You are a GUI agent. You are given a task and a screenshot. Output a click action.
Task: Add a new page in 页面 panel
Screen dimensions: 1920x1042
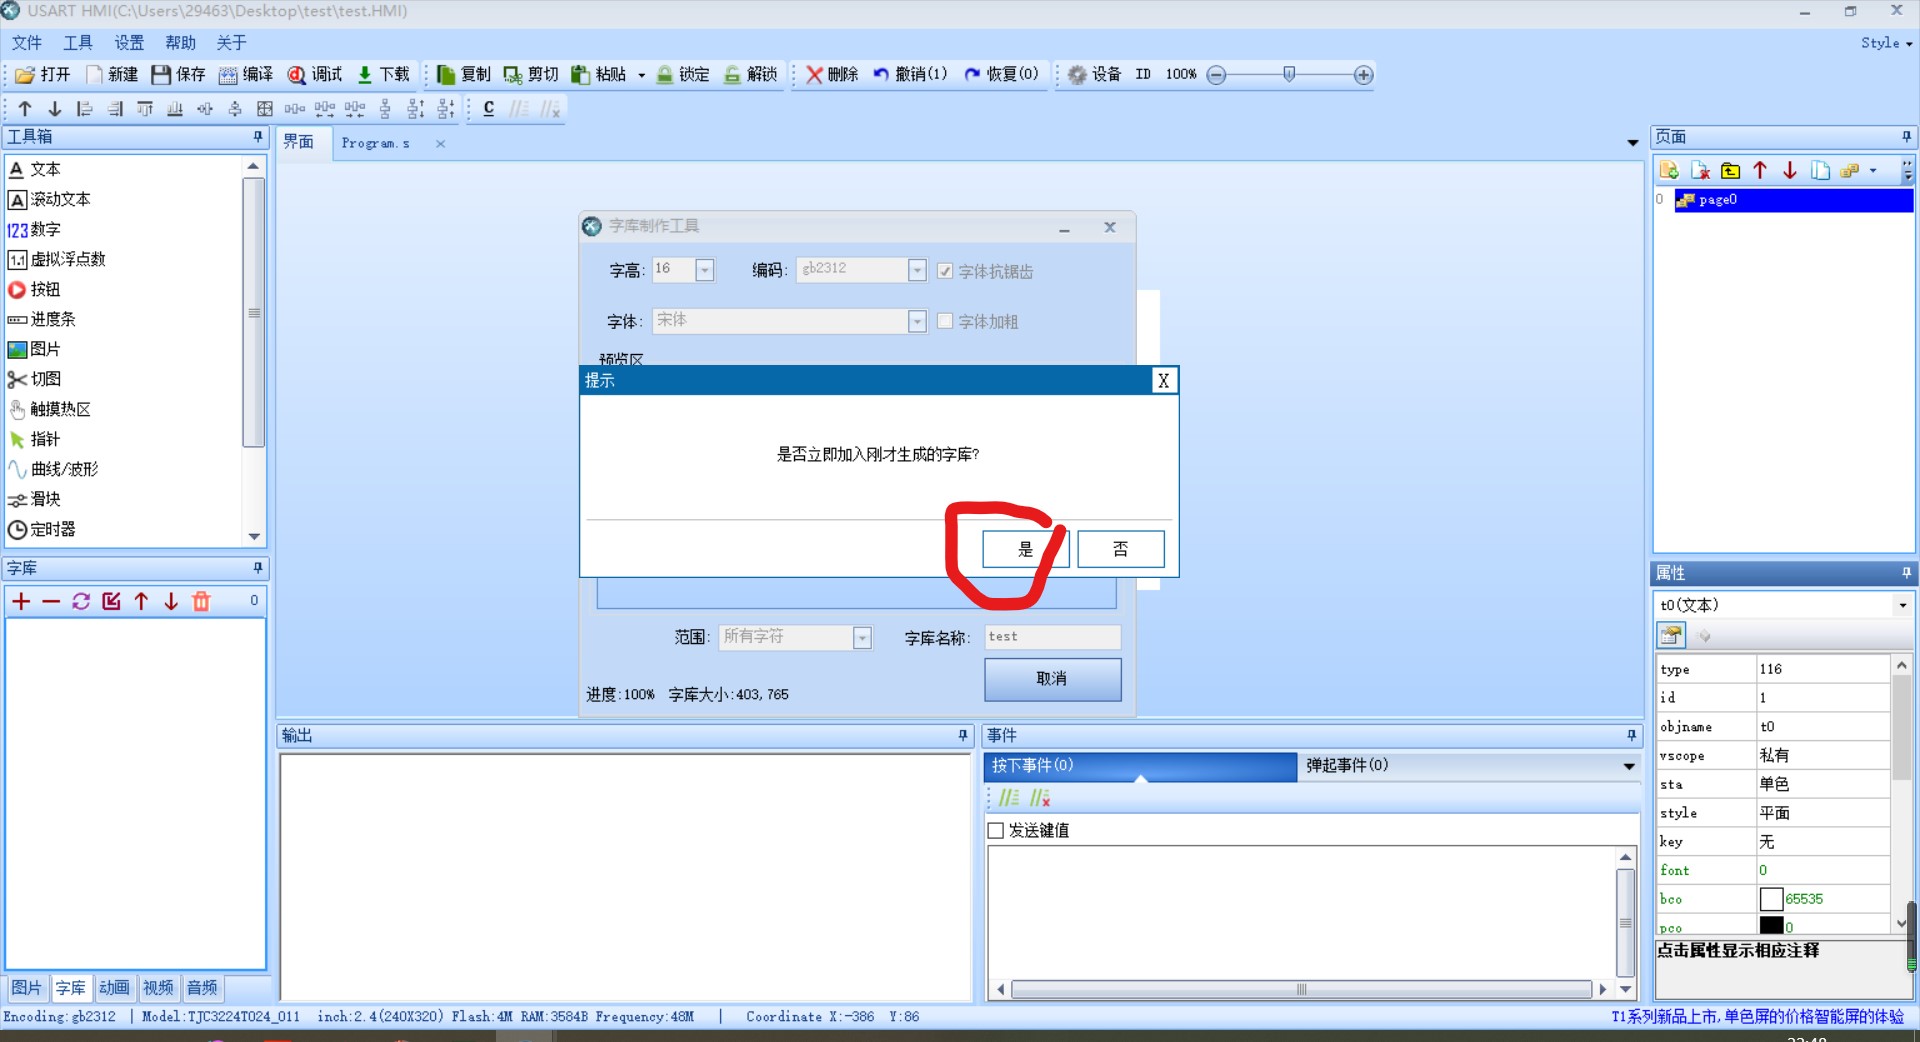[1669, 171]
